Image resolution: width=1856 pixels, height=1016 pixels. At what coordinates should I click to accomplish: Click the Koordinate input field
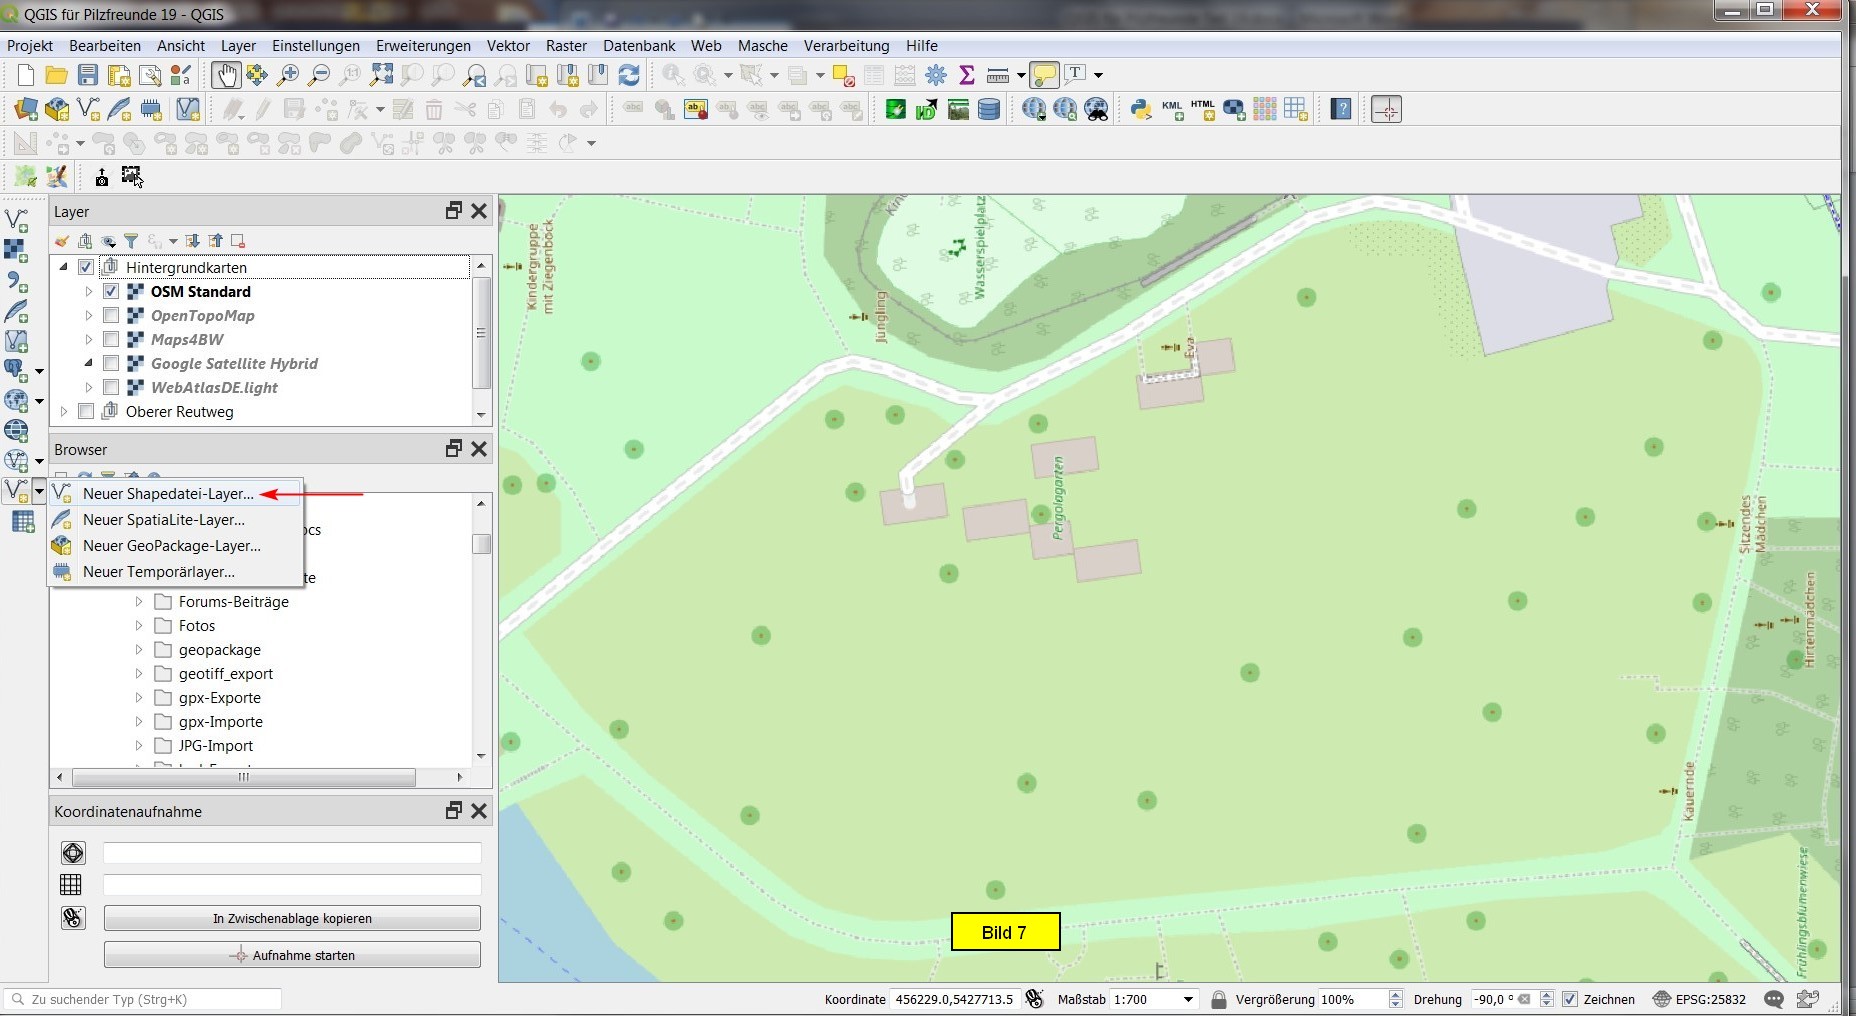pos(954,999)
